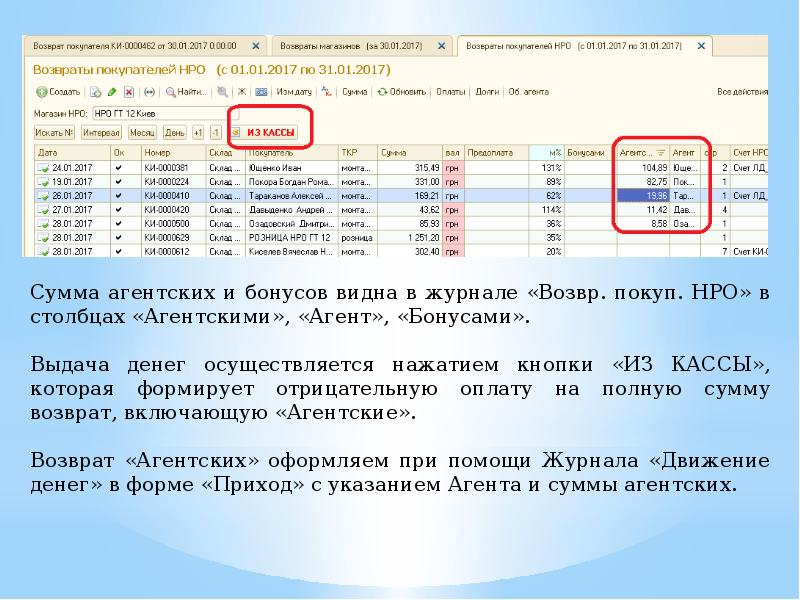Click the +1 day increment button
The image size is (800, 600).
pos(198,132)
